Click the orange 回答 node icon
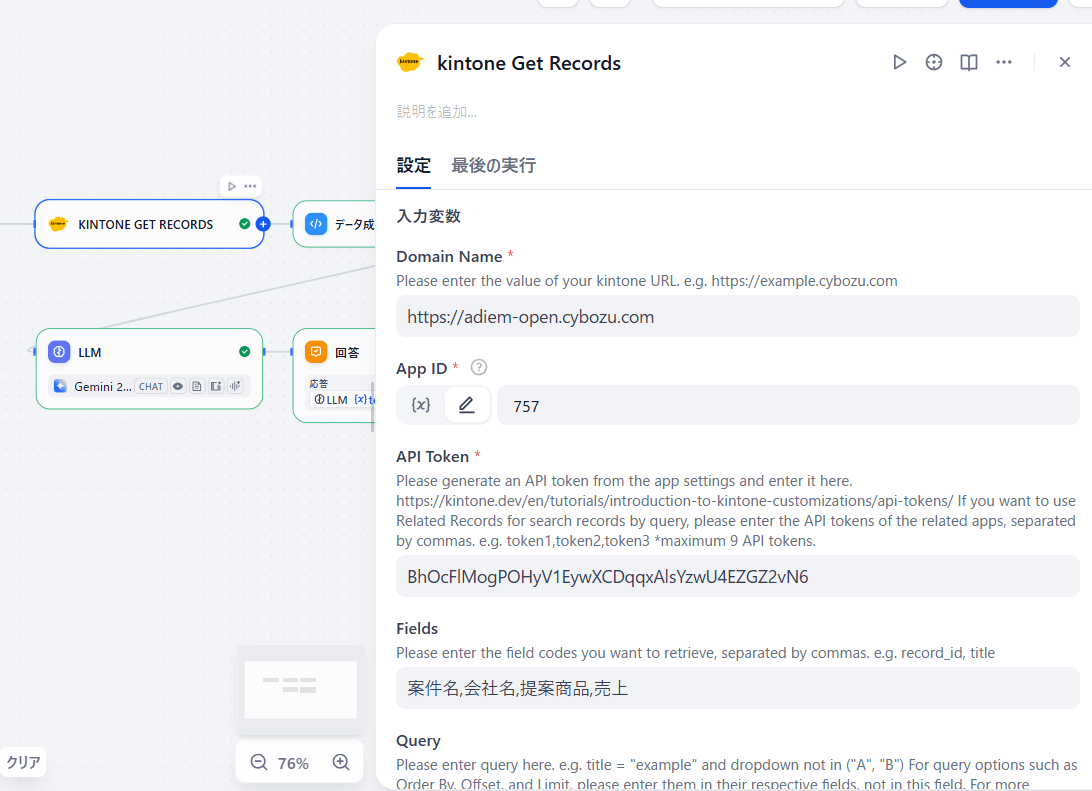Image resolution: width=1092 pixels, height=791 pixels. [x=316, y=352]
